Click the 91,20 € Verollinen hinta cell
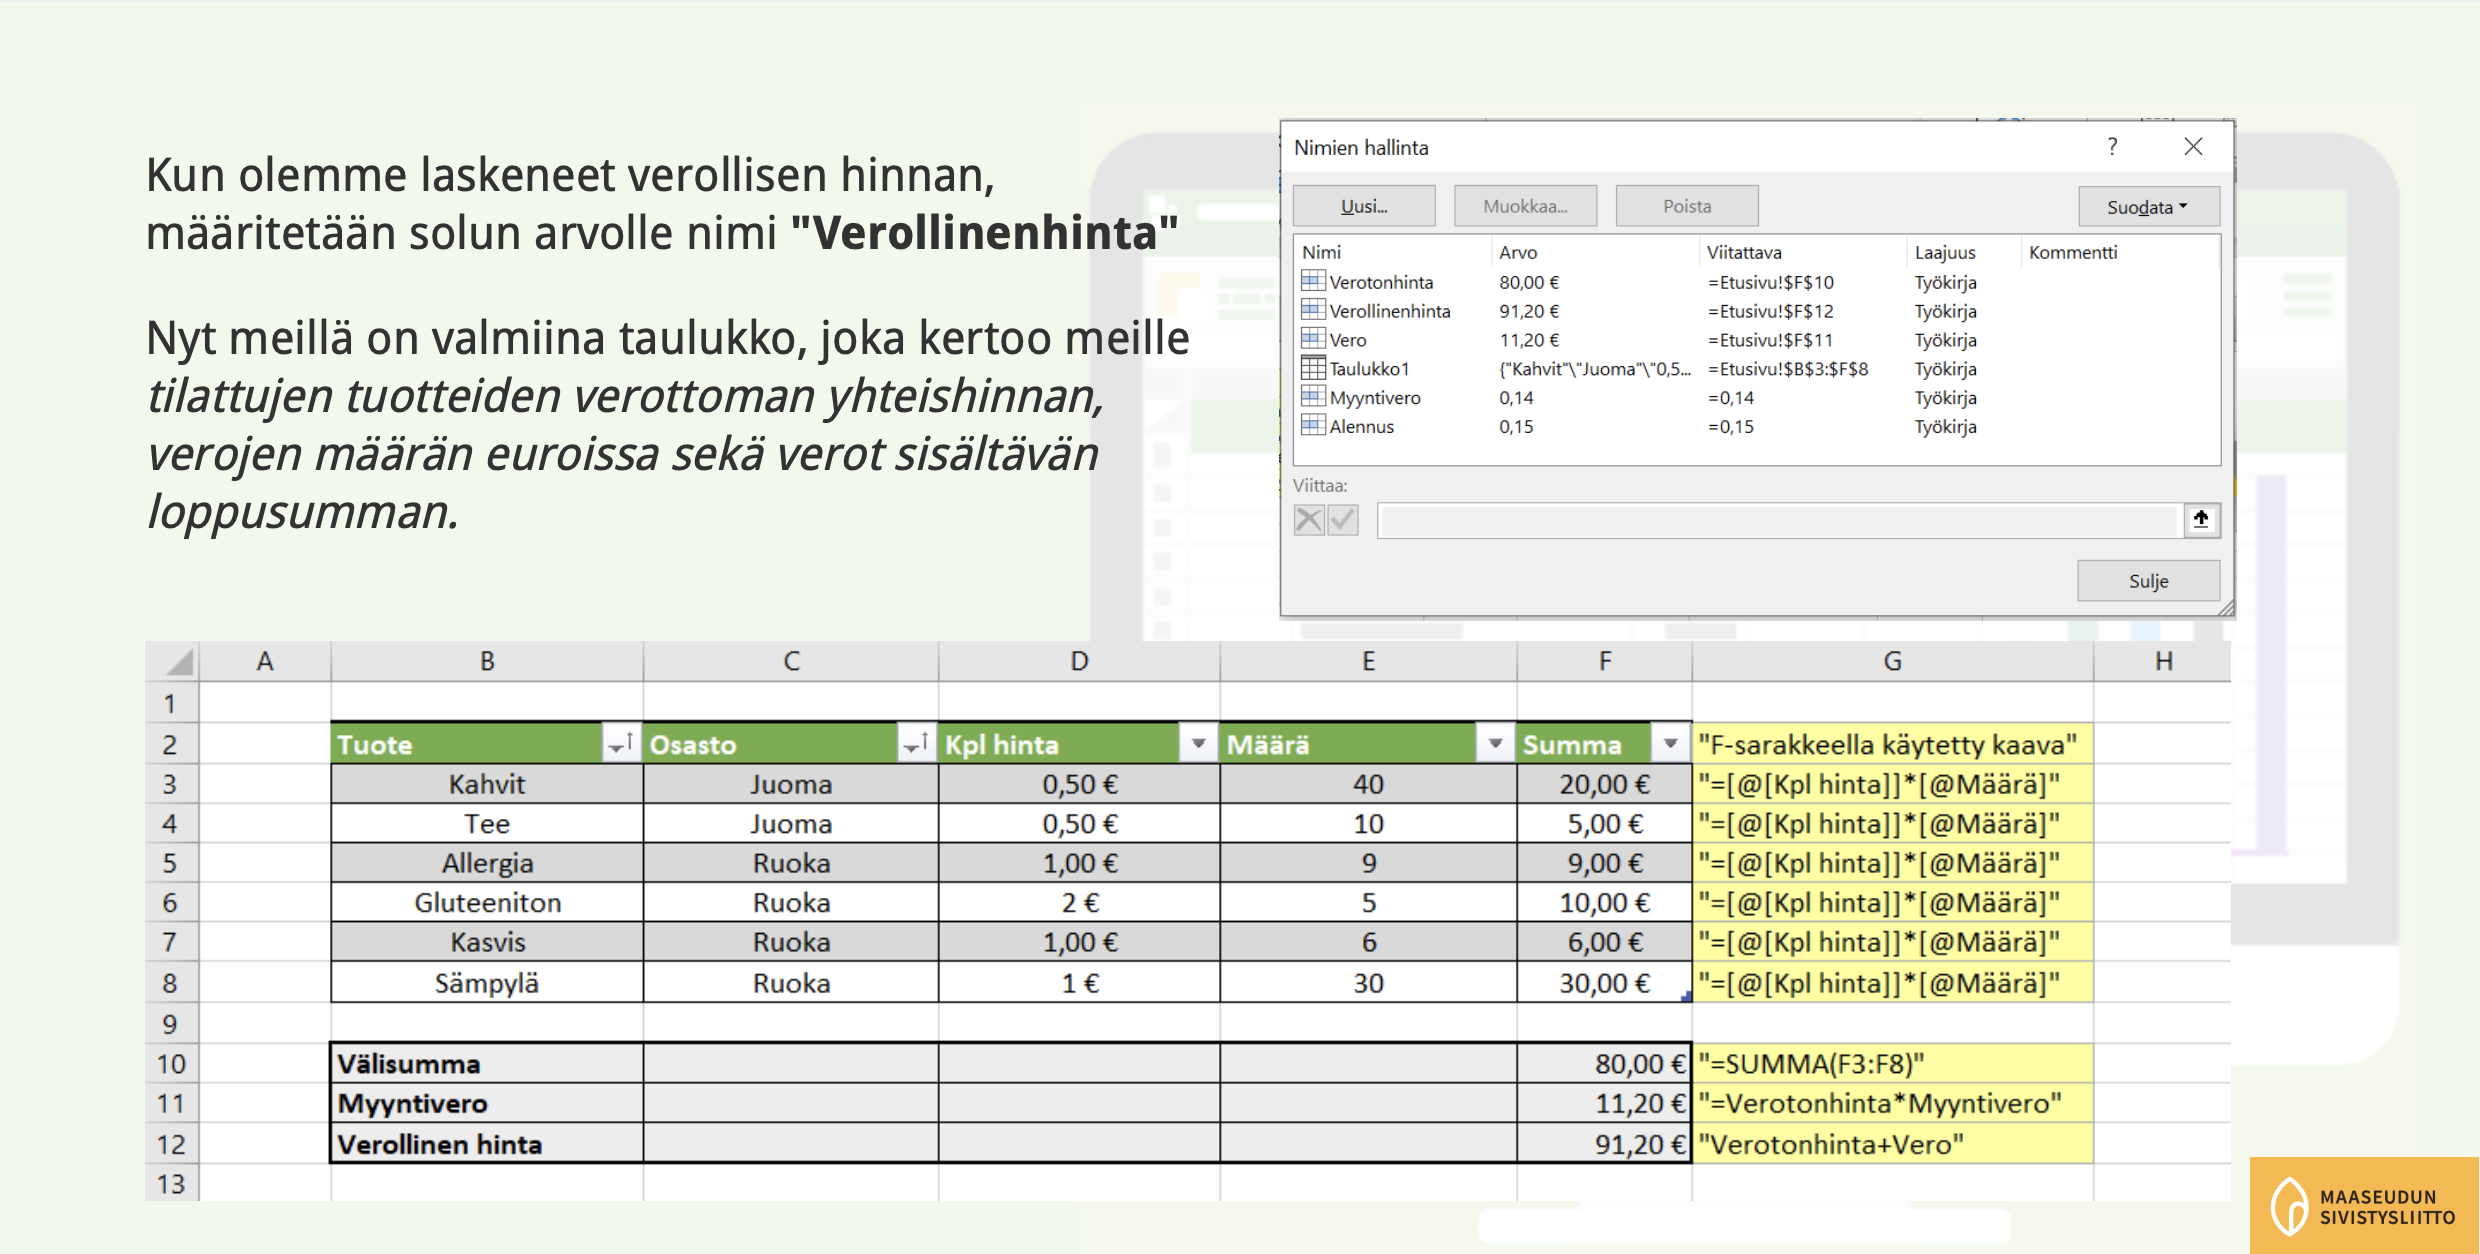The image size is (2480, 1254). [x=1605, y=1144]
